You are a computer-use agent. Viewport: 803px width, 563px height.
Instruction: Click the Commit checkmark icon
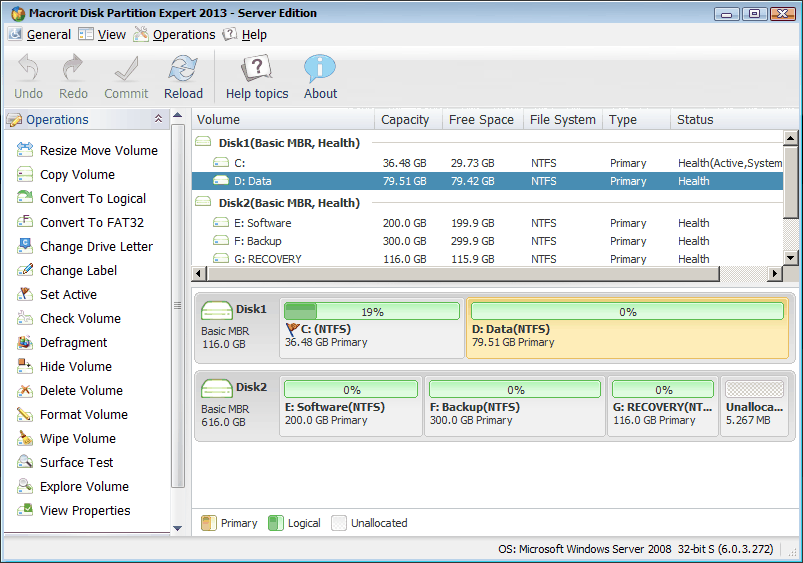(126, 68)
